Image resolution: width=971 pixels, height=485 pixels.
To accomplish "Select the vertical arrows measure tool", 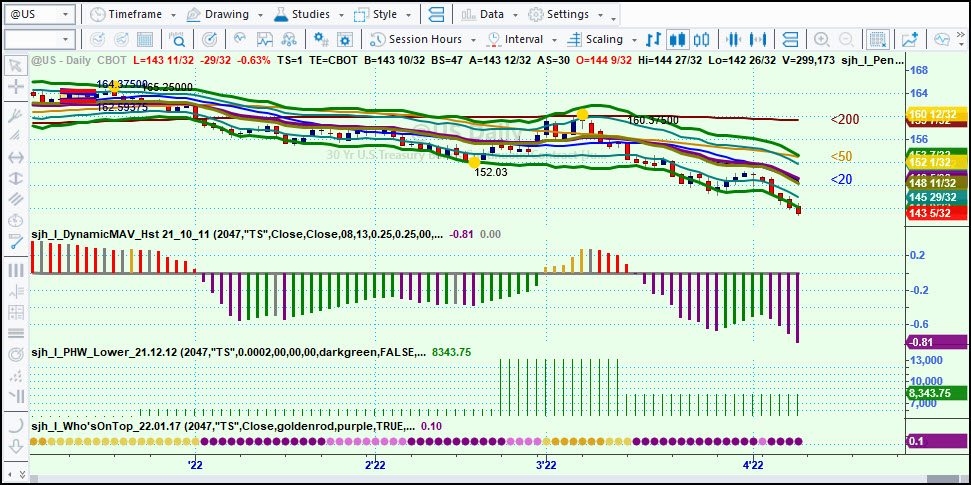I will tap(16, 178).
